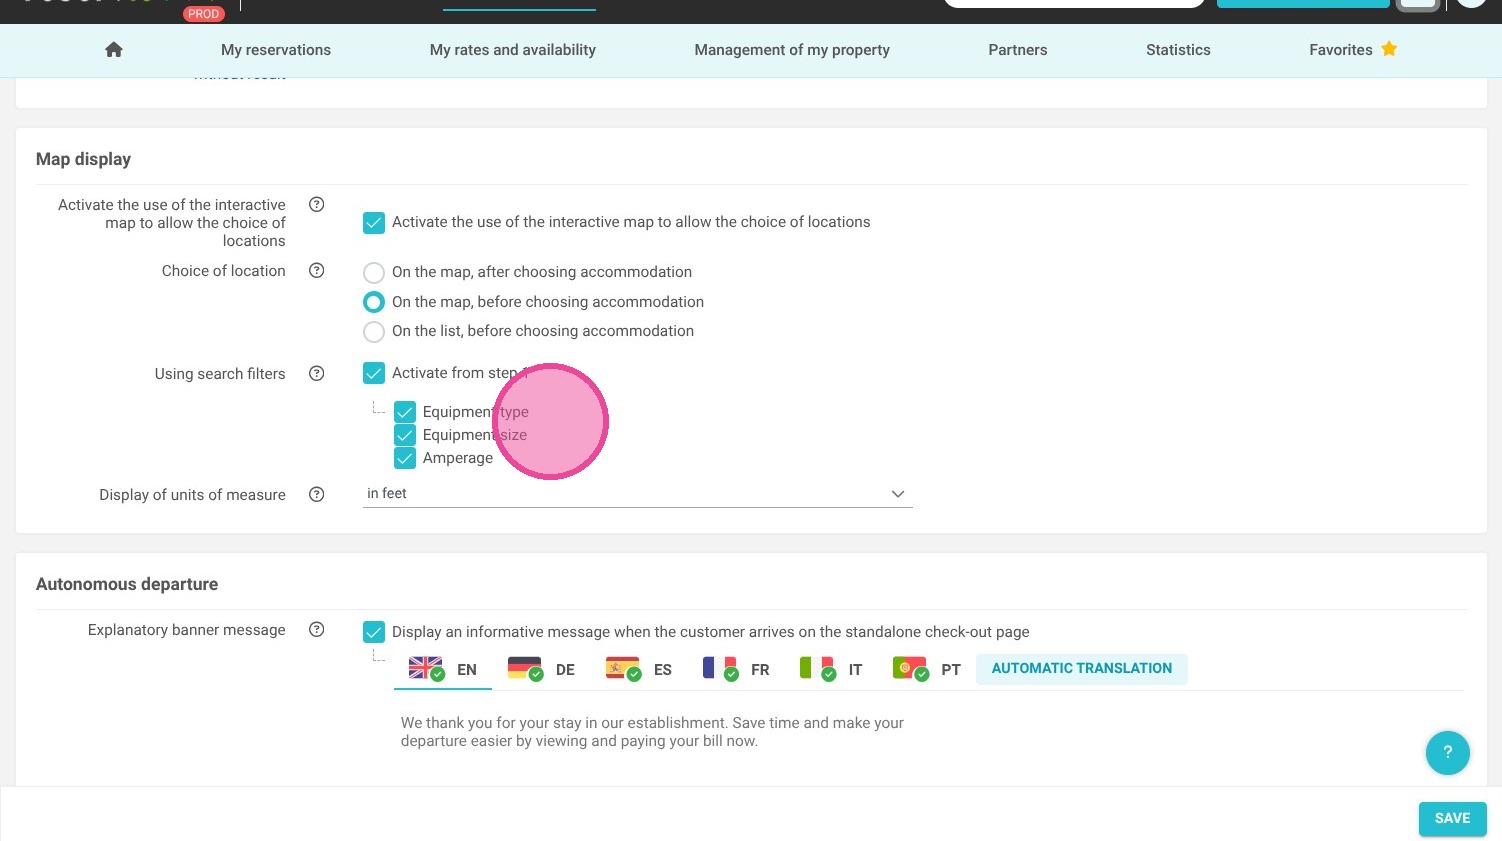Uncheck the interactive map activation checkbox
This screenshot has width=1502, height=841.
[374, 222]
